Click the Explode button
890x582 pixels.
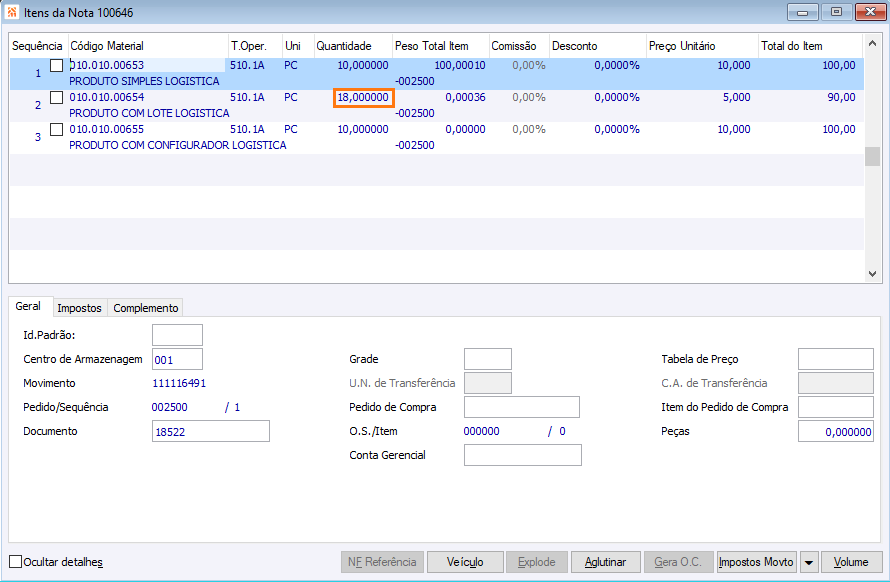[x=536, y=562]
